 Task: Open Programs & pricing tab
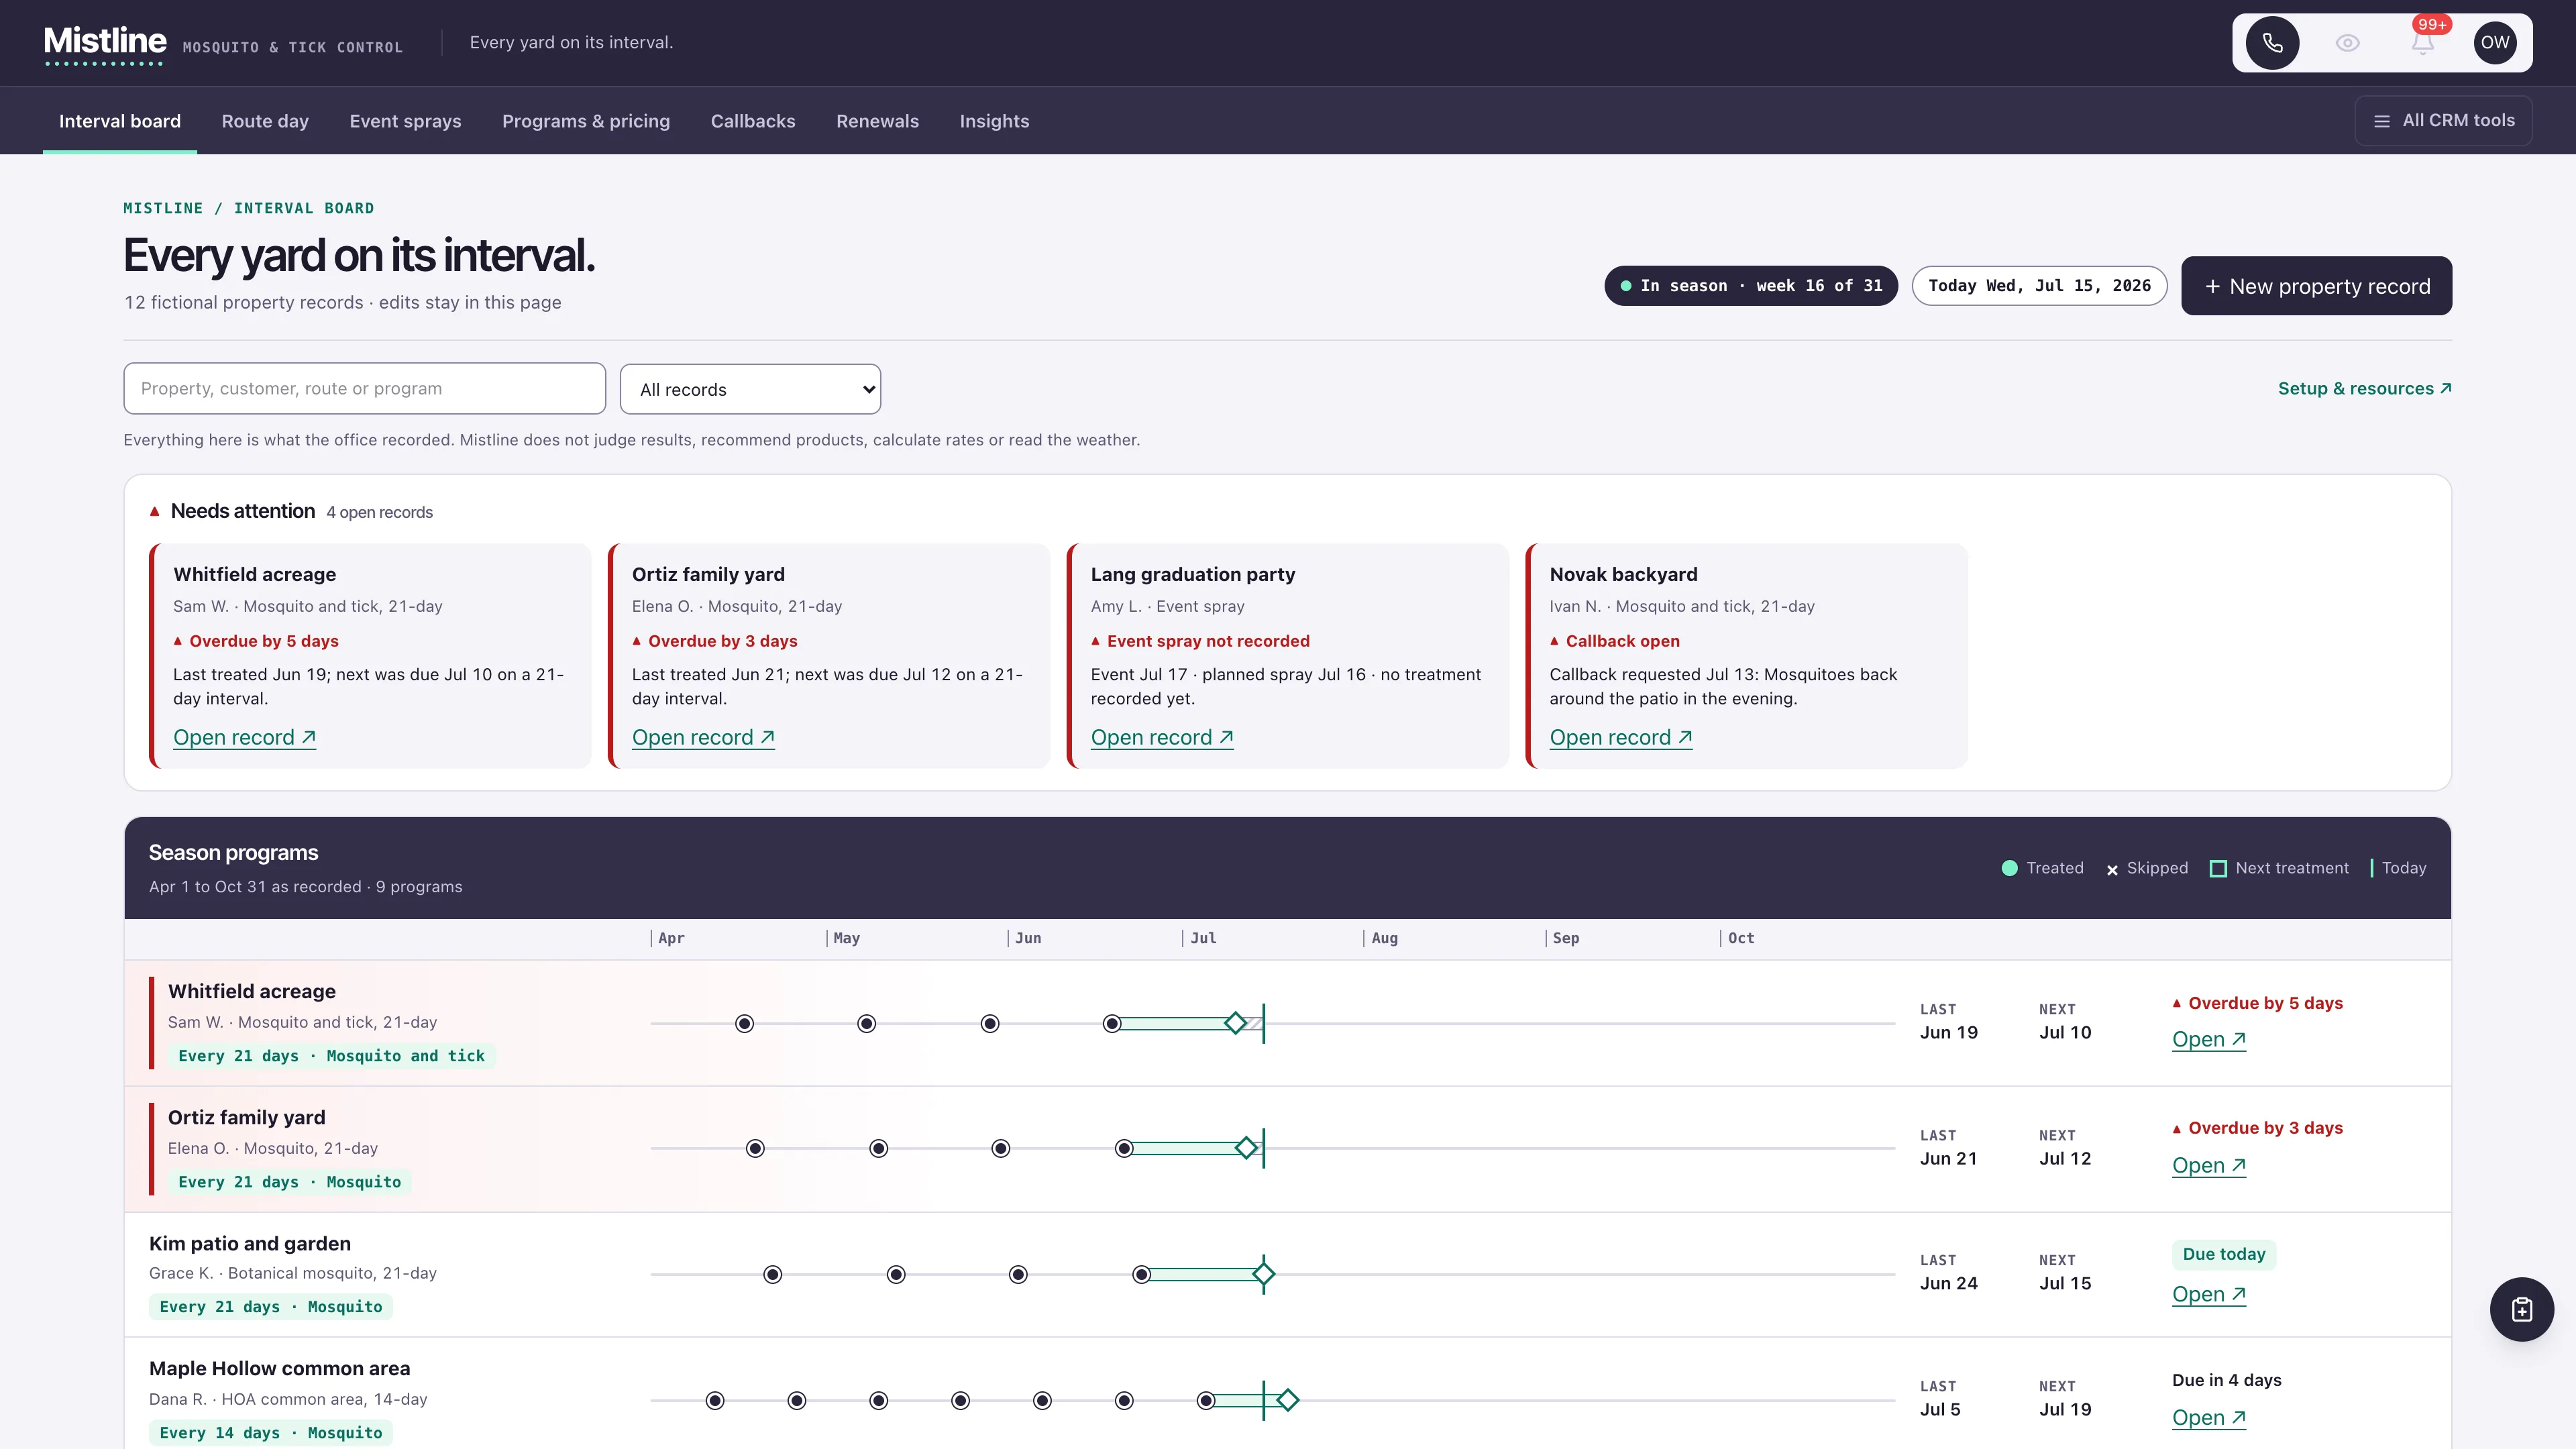point(586,121)
